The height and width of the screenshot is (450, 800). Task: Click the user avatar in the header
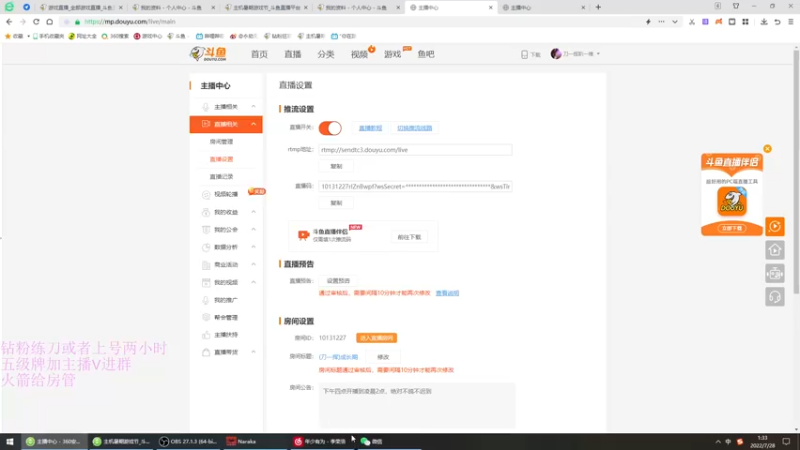point(556,54)
